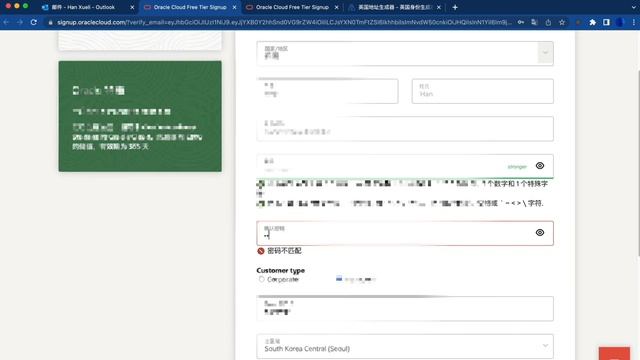Click the country dropdown arrow
This screenshot has height=360, width=640.
545,53
